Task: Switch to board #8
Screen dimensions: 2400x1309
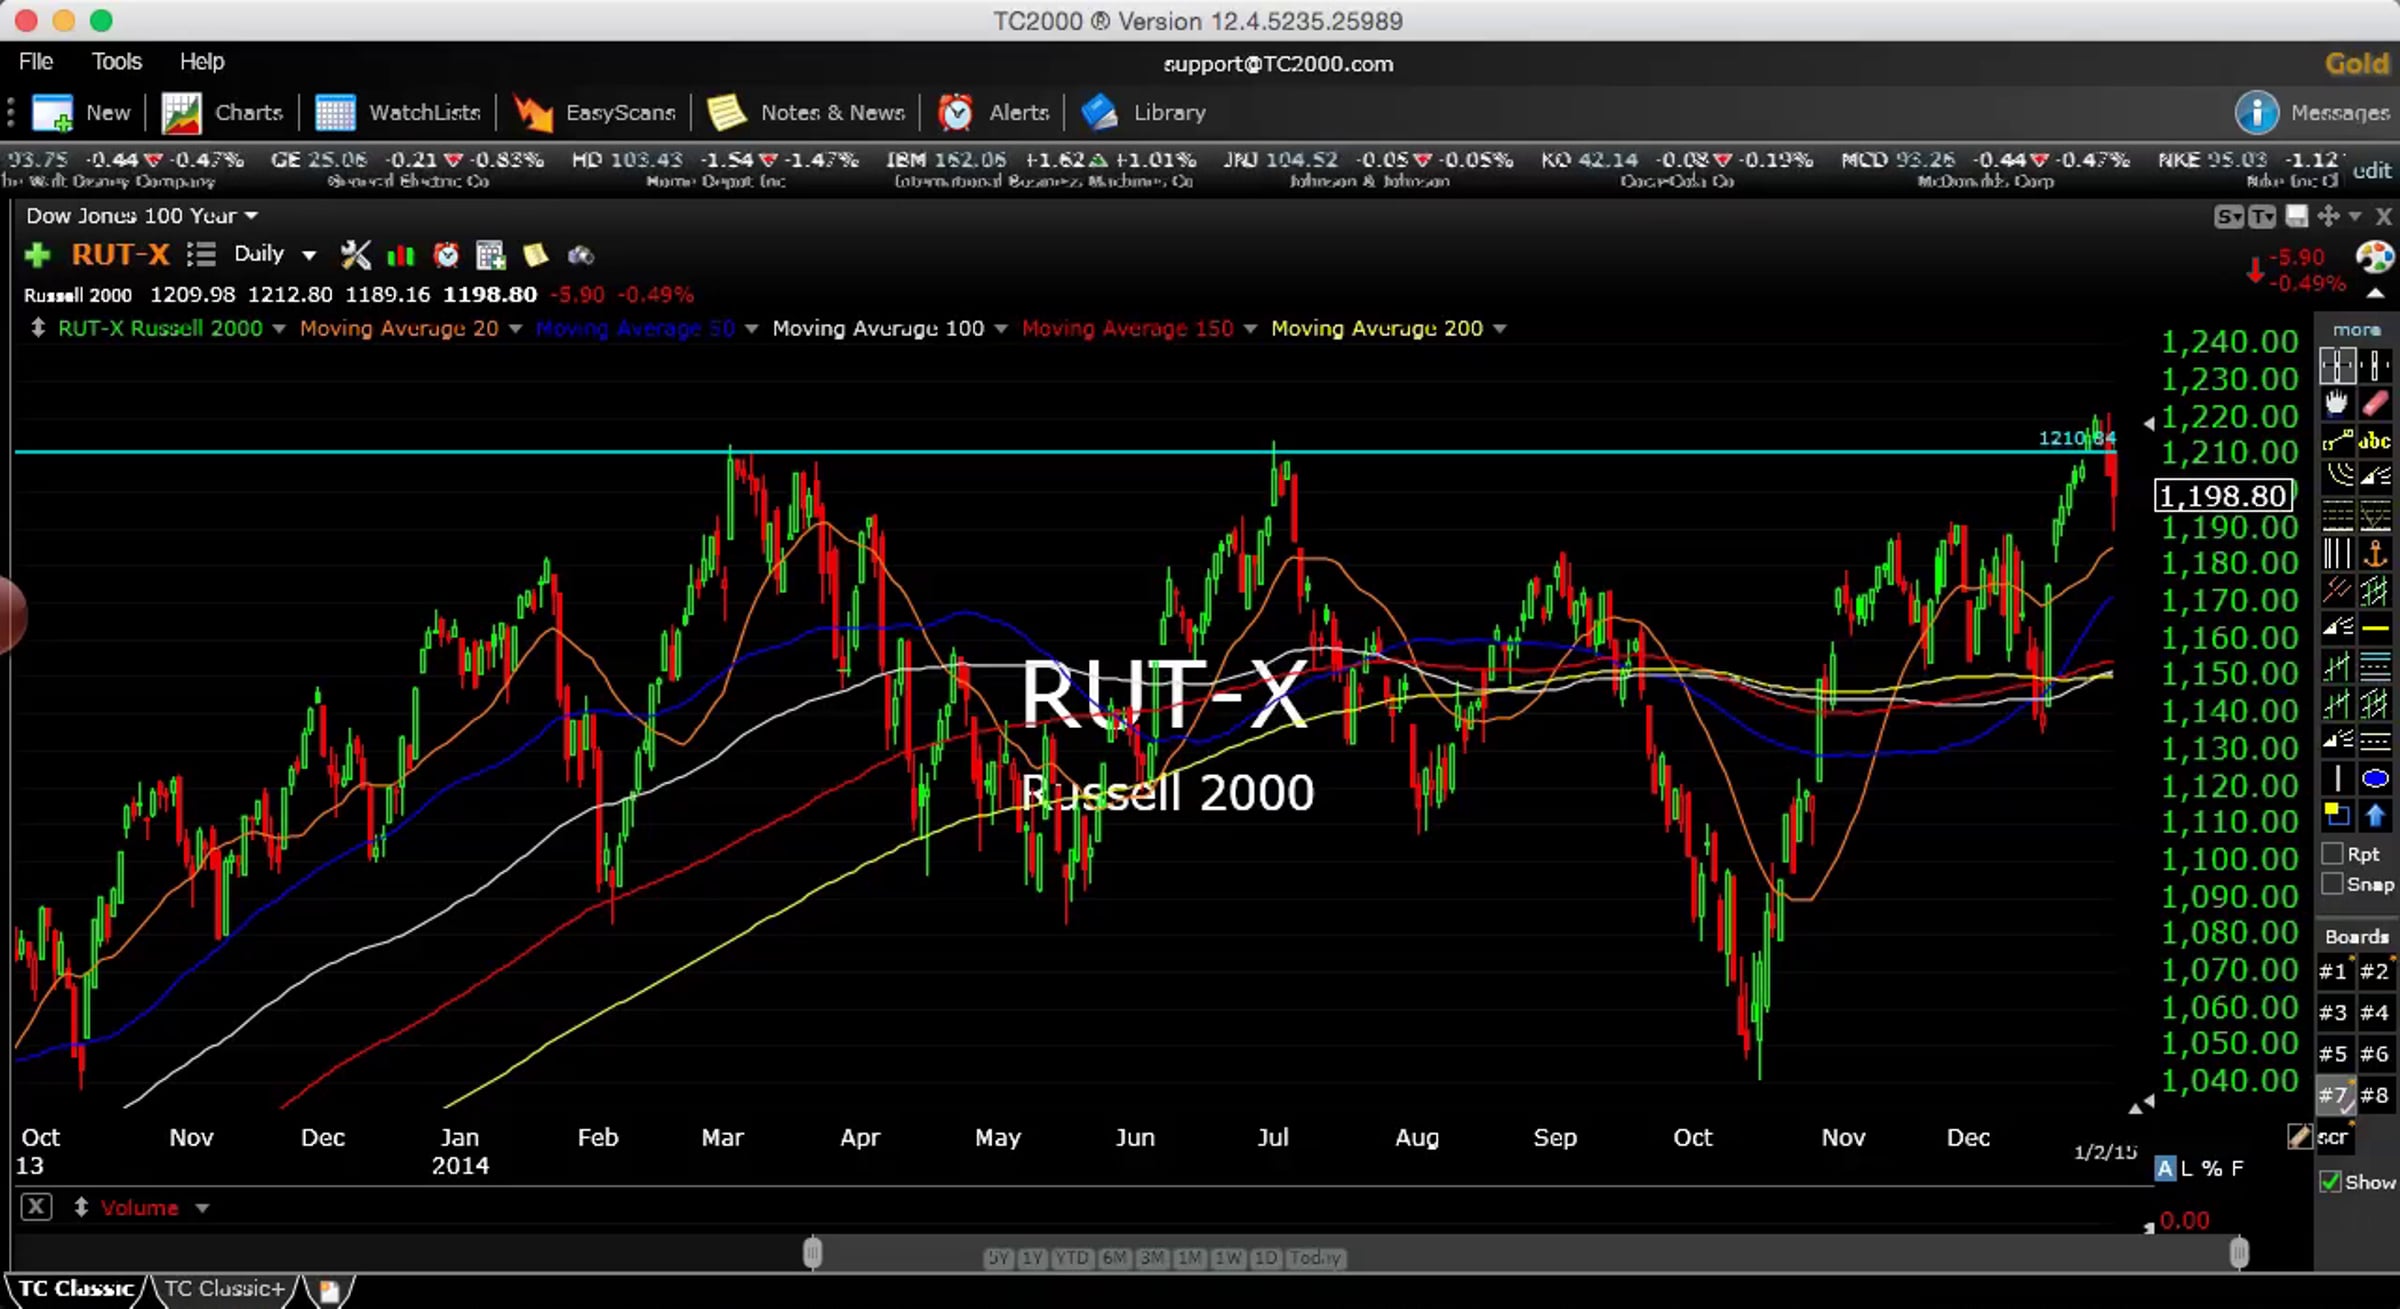Action: click(x=2375, y=1095)
